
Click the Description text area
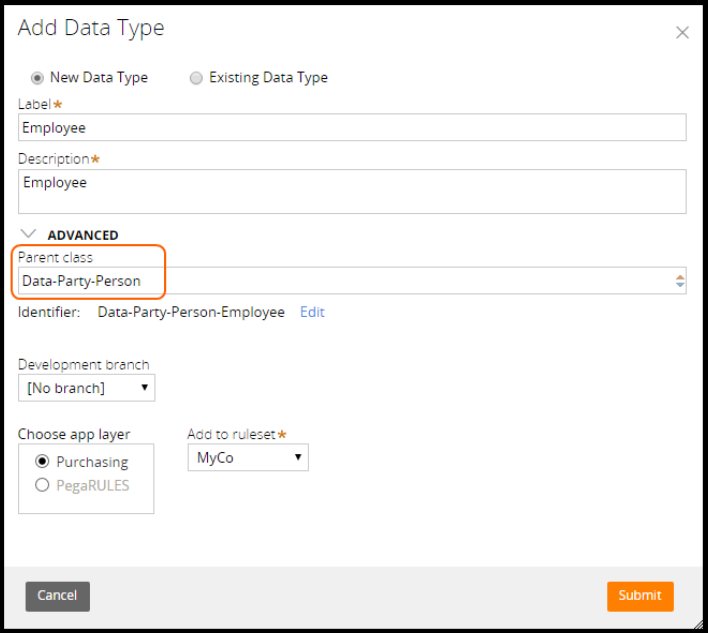click(x=352, y=191)
